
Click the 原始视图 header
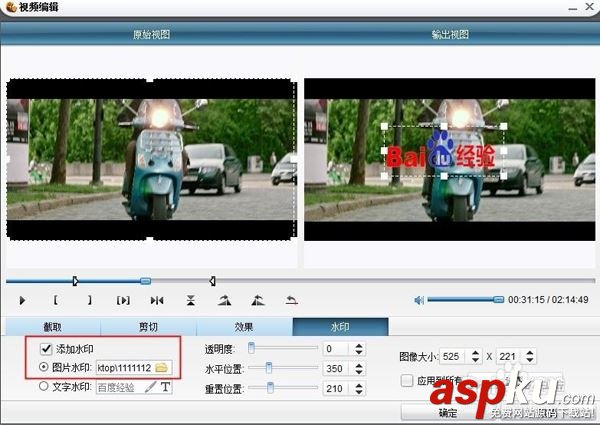click(x=152, y=35)
